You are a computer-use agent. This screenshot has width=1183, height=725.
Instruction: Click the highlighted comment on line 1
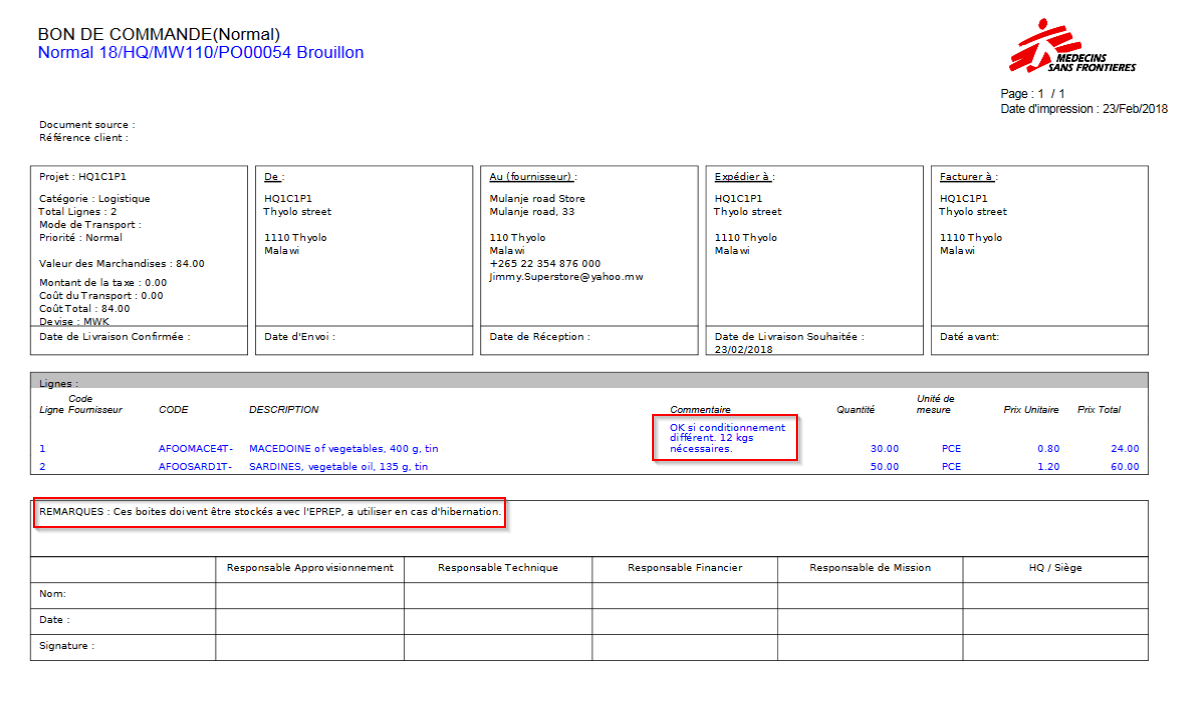tap(726, 438)
